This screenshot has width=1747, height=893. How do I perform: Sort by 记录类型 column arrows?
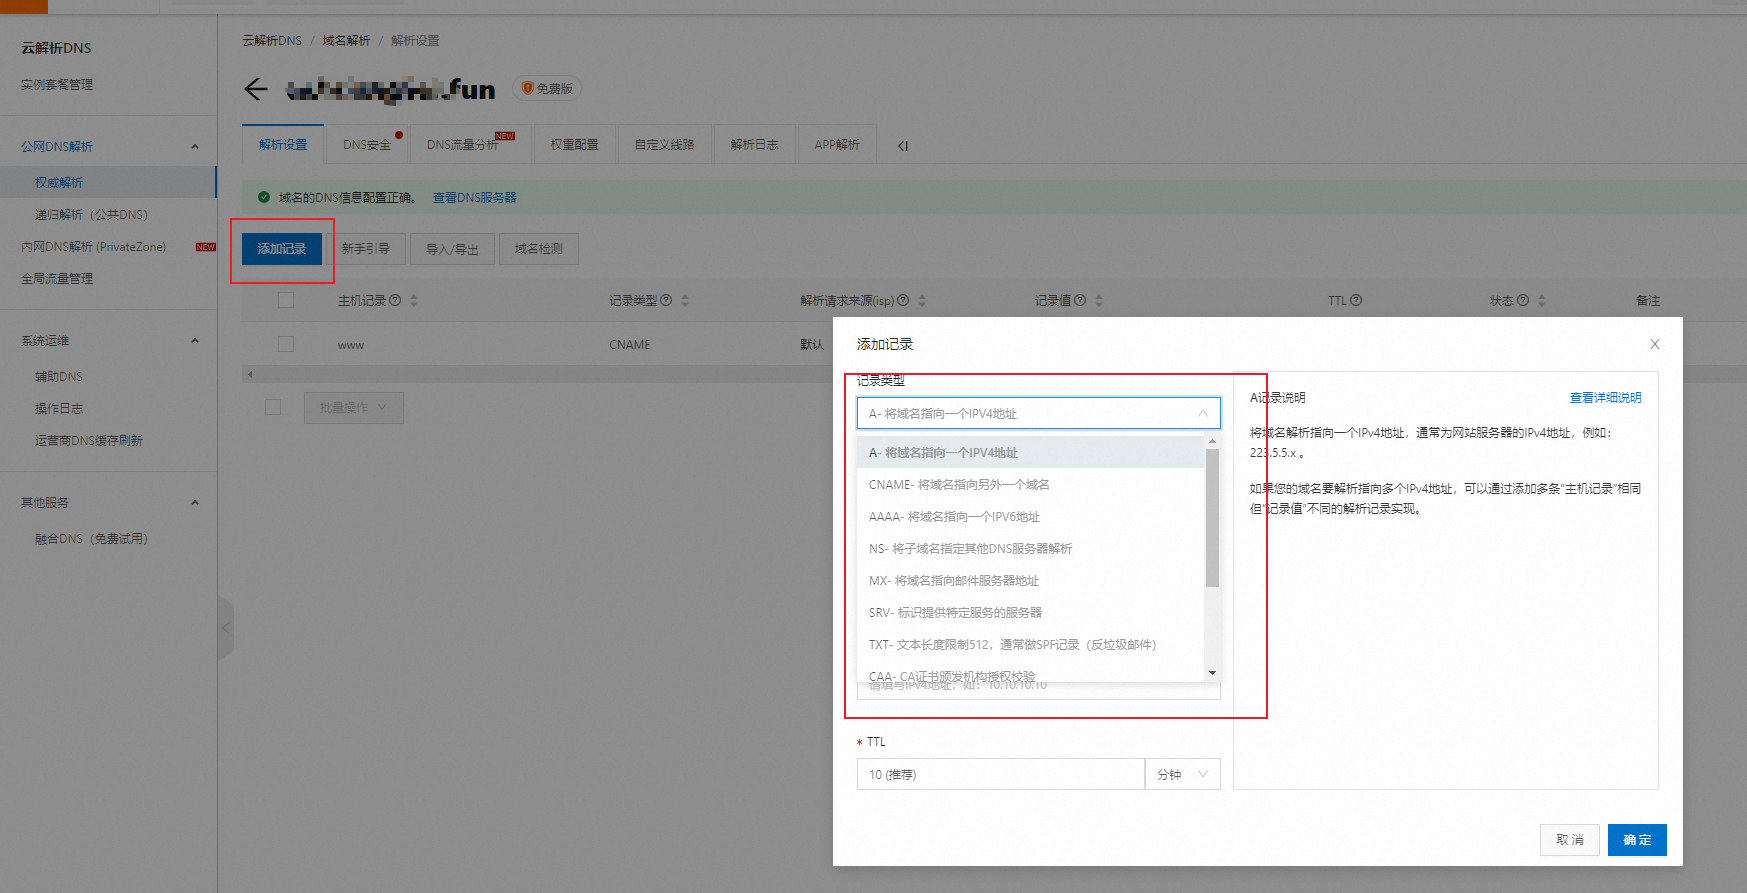pyautogui.click(x=685, y=300)
